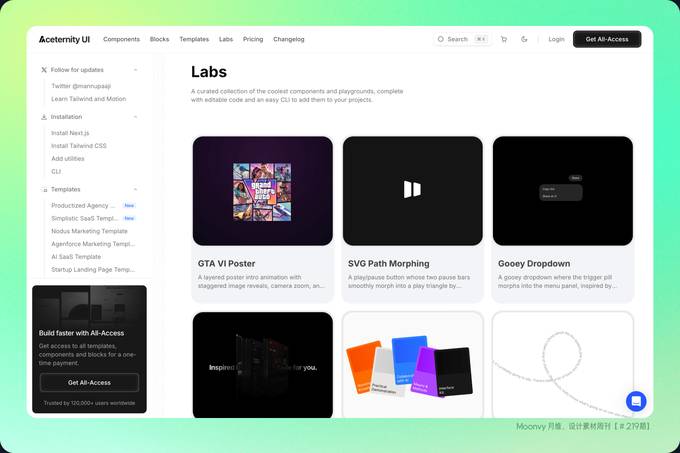This screenshot has width=680, height=453.
Task: Open Simplistic SaaS Template item
Action: tap(85, 218)
